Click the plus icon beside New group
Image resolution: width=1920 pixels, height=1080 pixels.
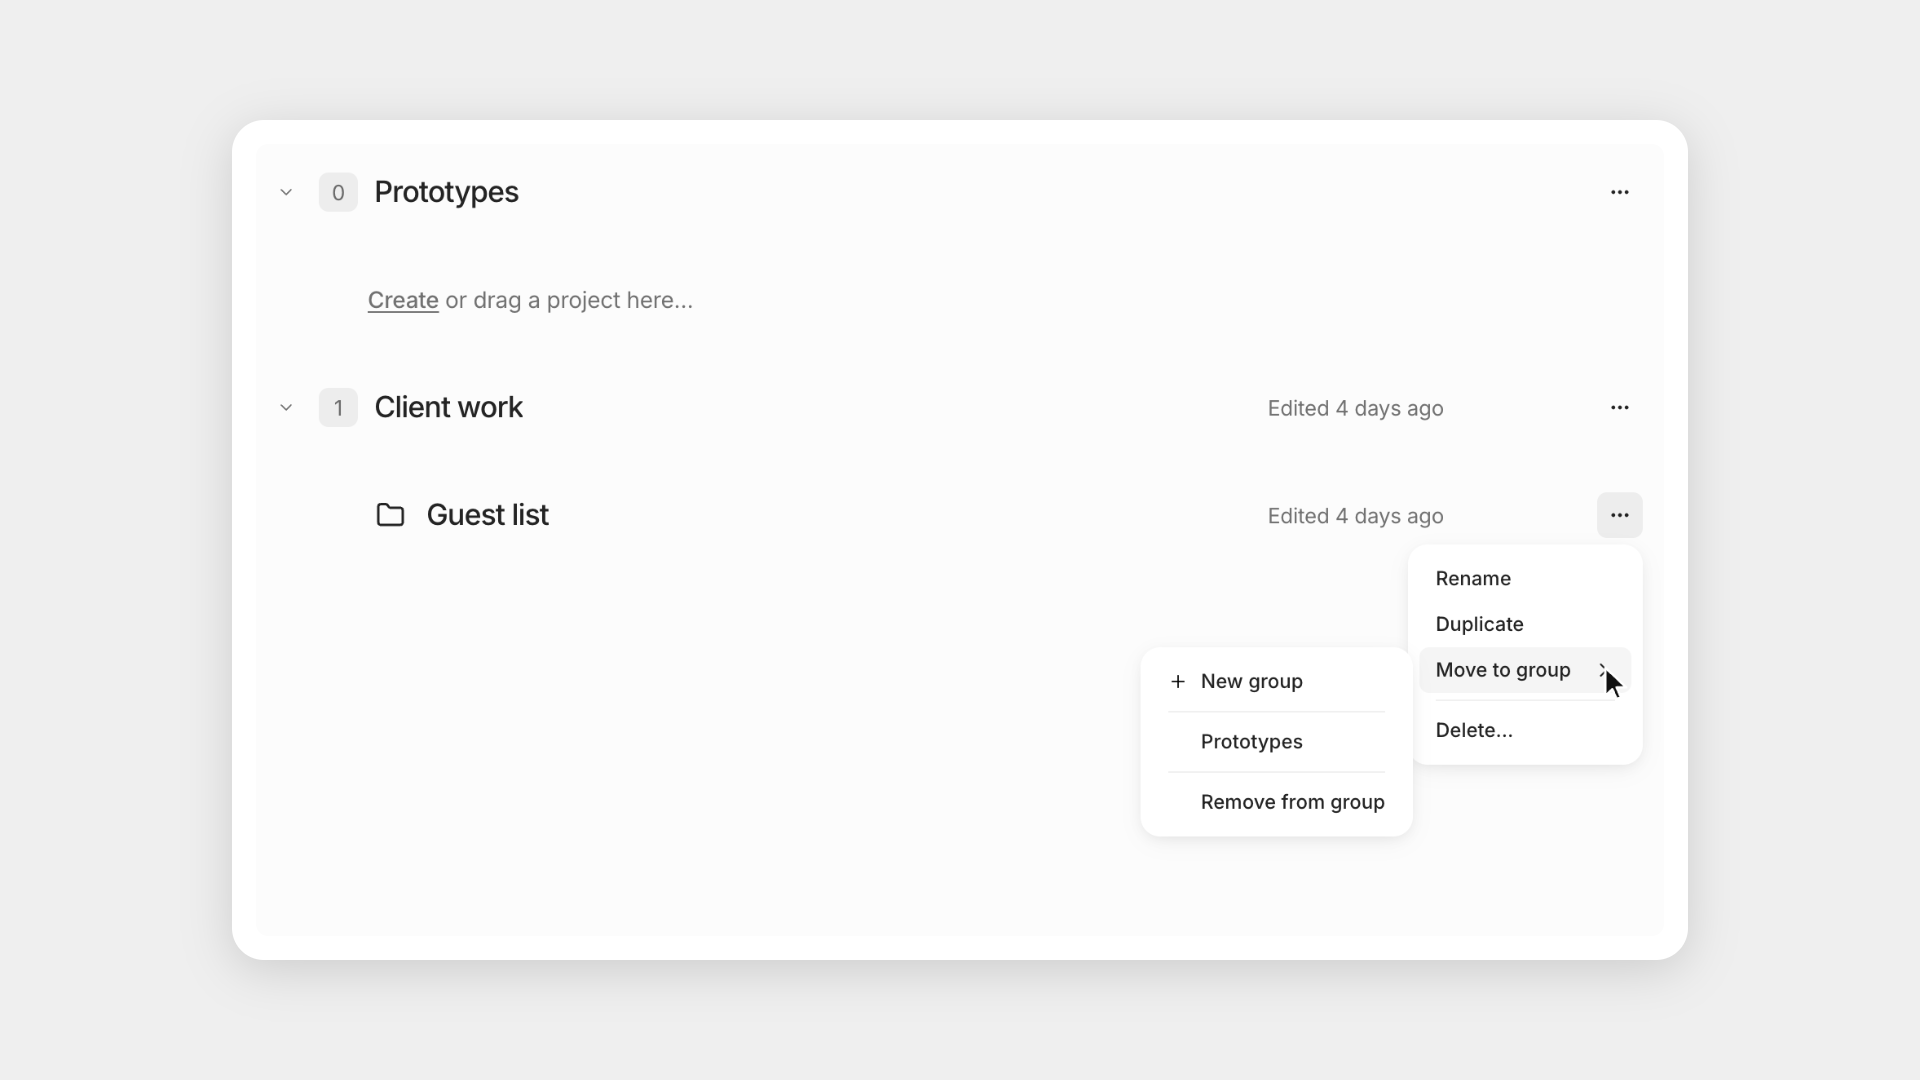point(1178,681)
